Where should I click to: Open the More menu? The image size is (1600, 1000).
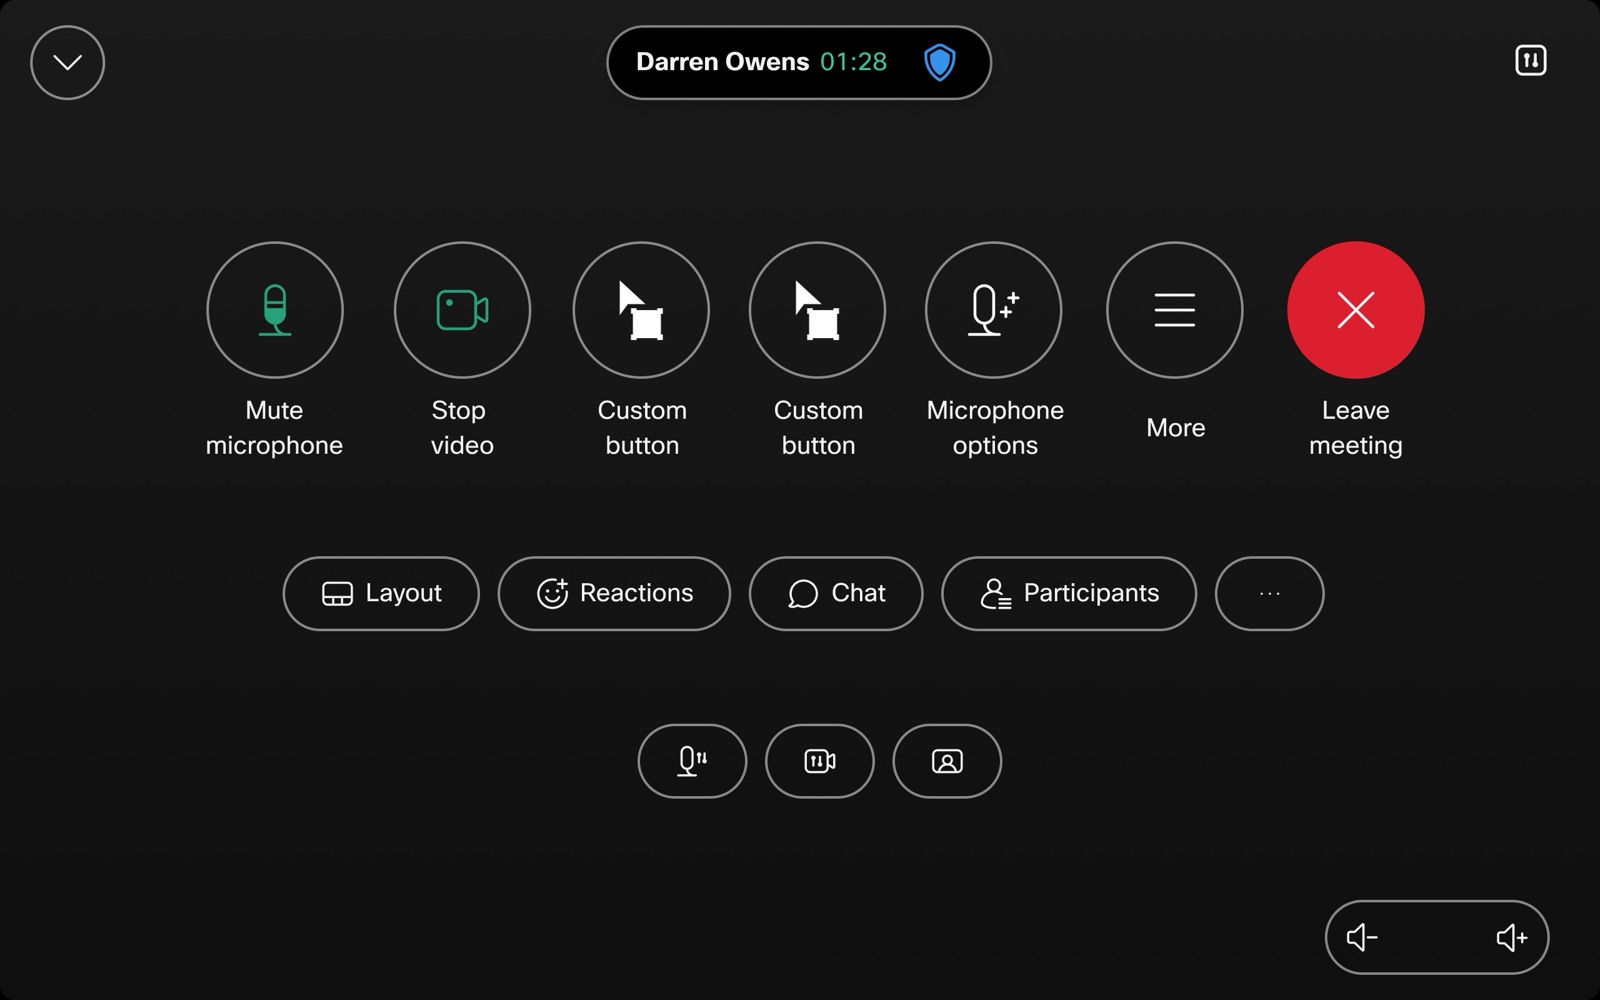coord(1175,310)
